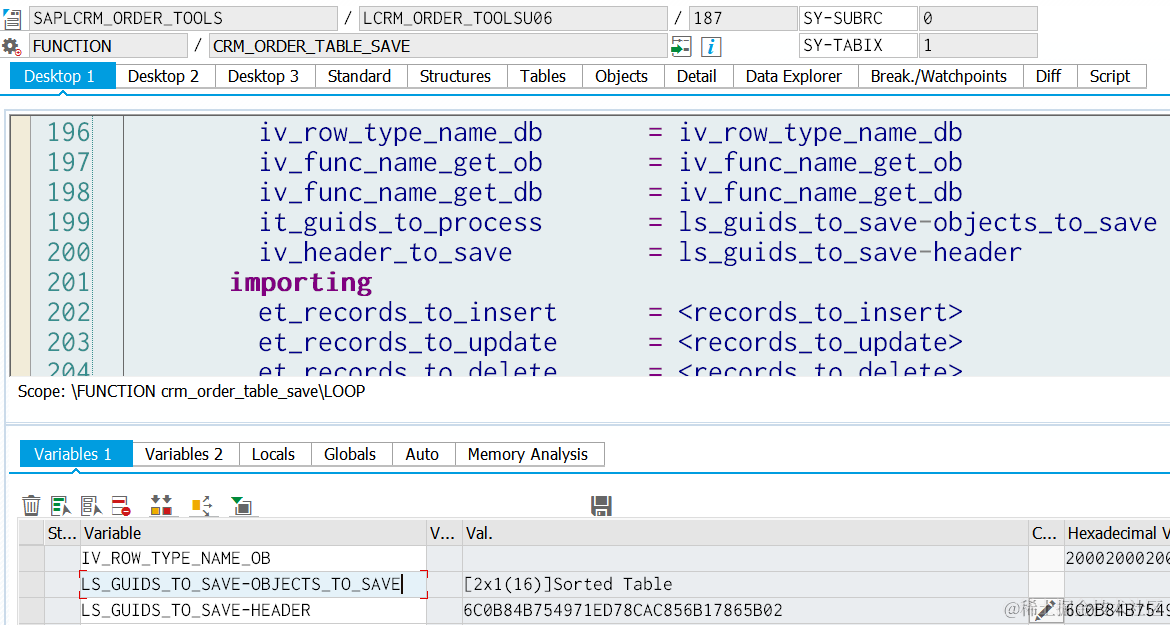The height and width of the screenshot is (625, 1170).
Task: Click the green triangle over gray box icon
Action: tap(242, 506)
